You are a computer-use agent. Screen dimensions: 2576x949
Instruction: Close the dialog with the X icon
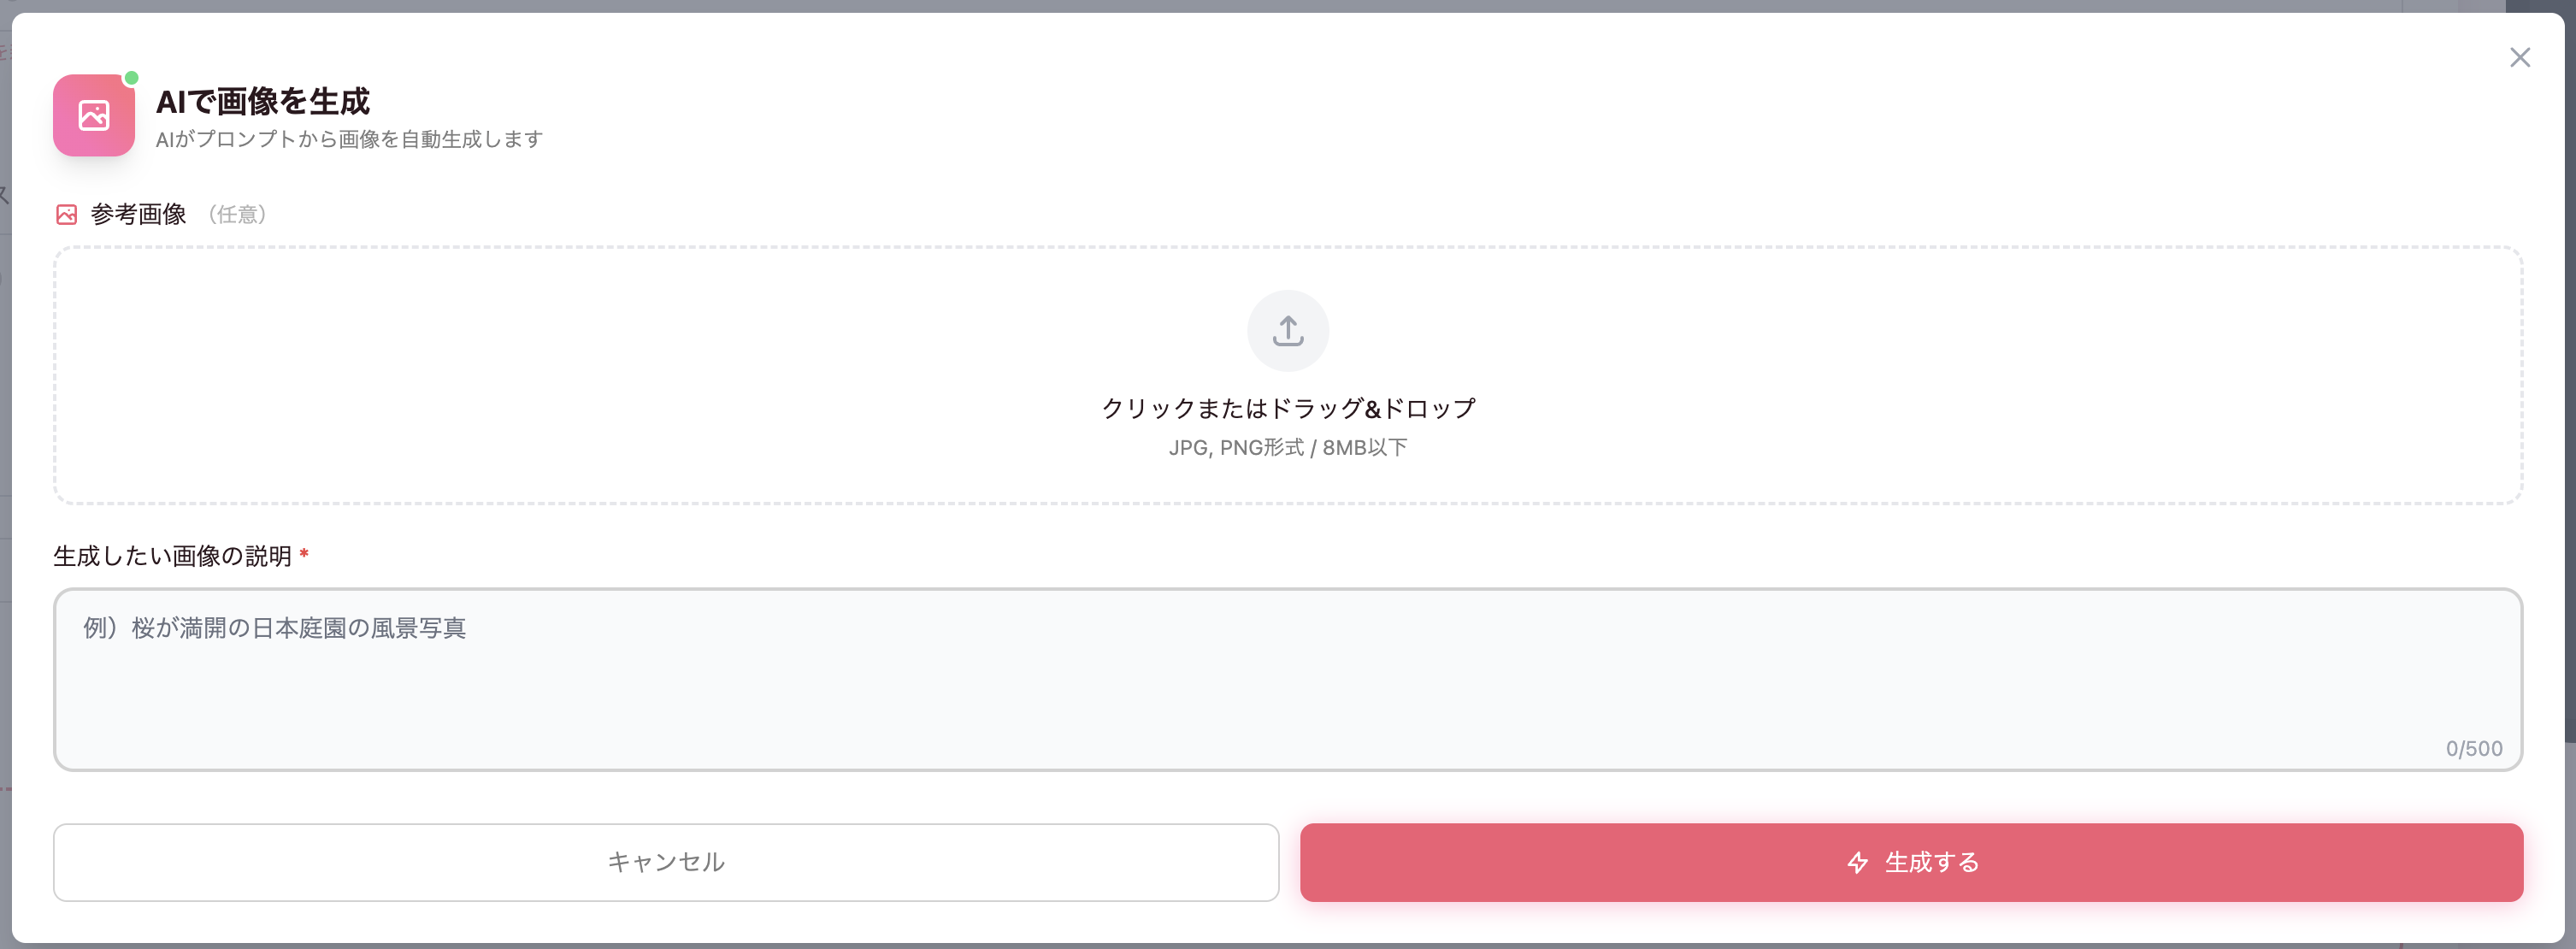coord(2521,57)
